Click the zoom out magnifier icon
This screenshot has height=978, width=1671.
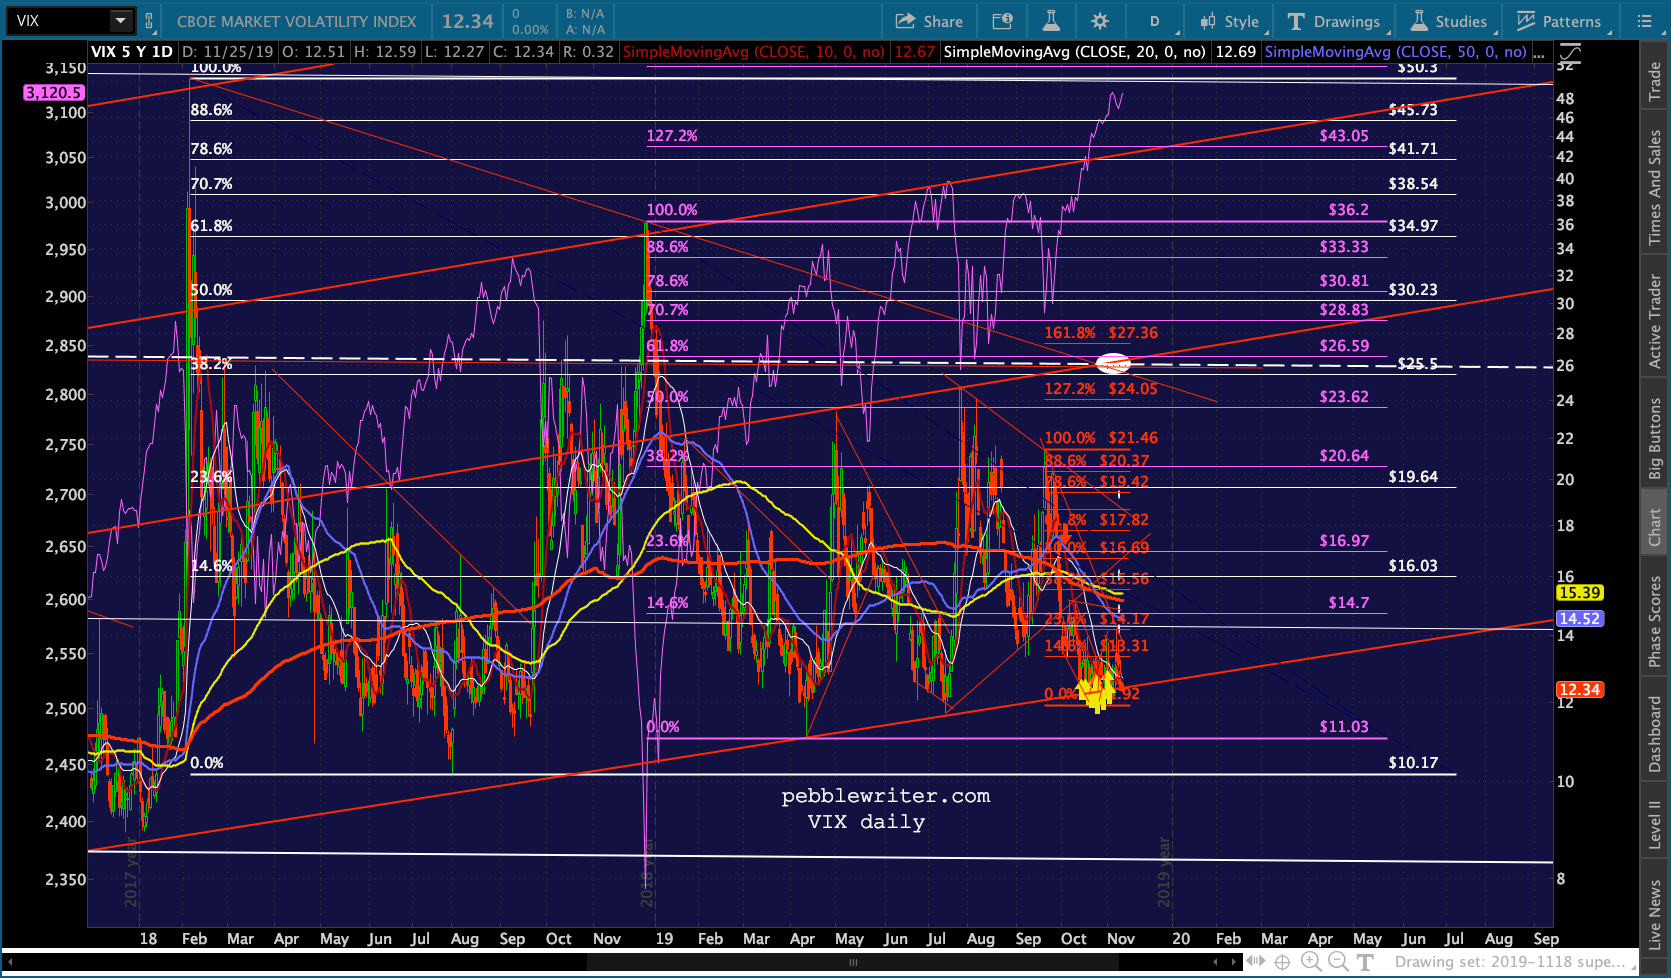click(1338, 962)
